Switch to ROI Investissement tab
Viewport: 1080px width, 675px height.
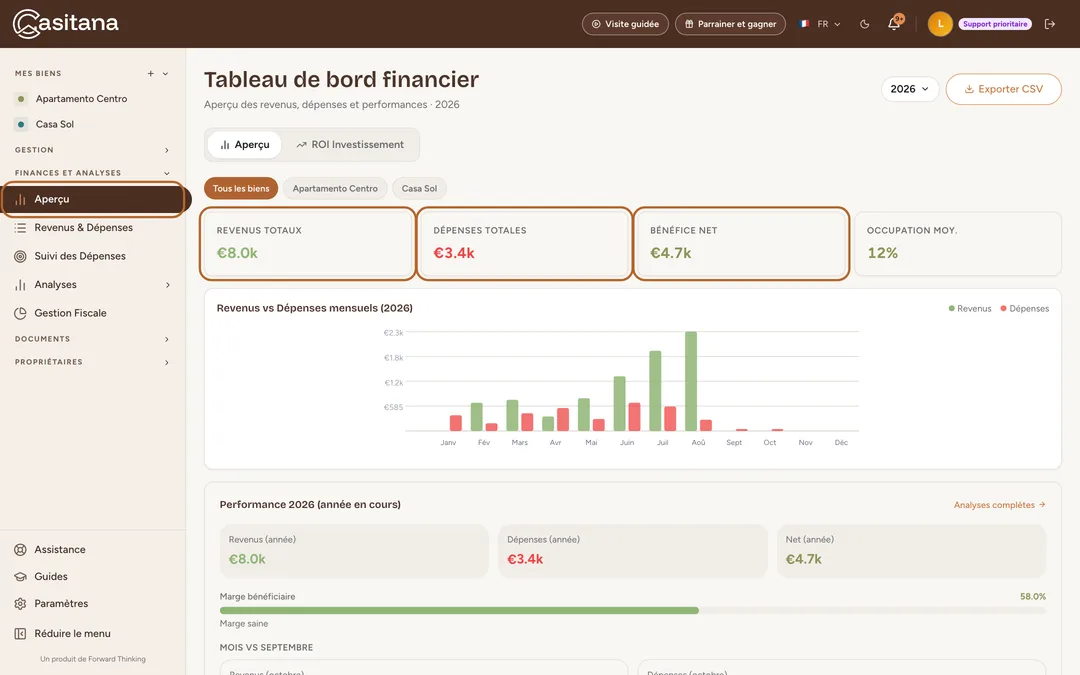coord(351,145)
